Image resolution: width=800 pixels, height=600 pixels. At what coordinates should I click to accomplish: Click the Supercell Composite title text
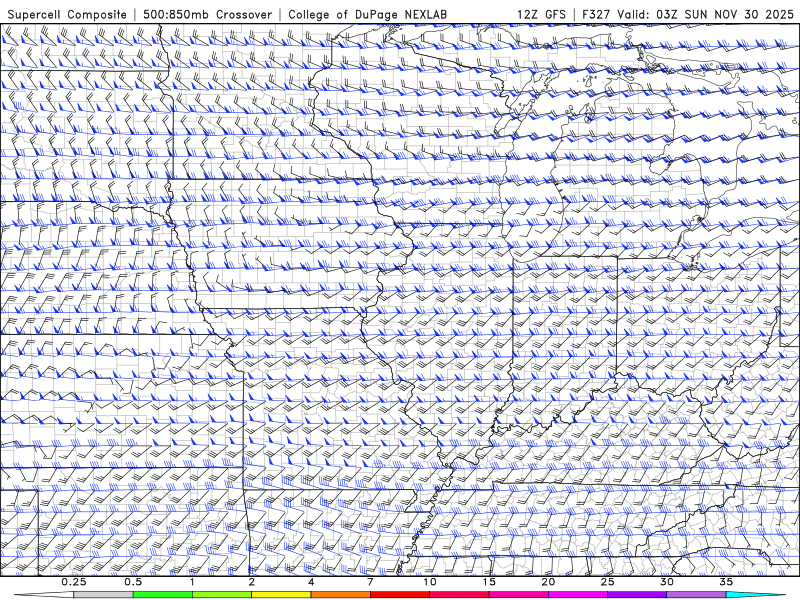pyautogui.click(x=67, y=14)
